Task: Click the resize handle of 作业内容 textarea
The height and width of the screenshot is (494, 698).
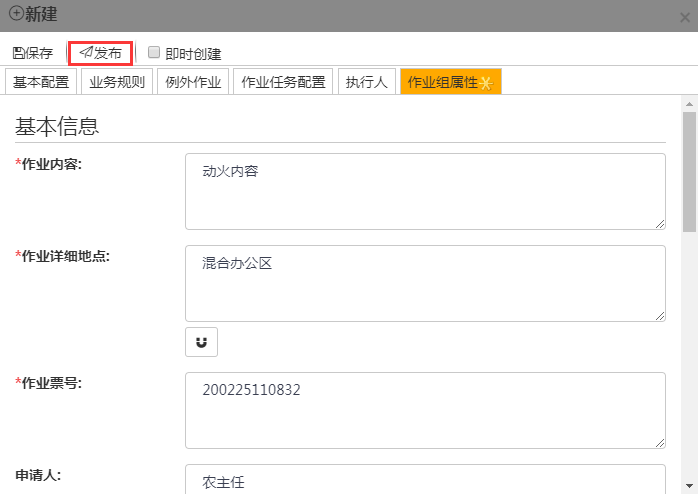Action: pyautogui.click(x=660, y=224)
